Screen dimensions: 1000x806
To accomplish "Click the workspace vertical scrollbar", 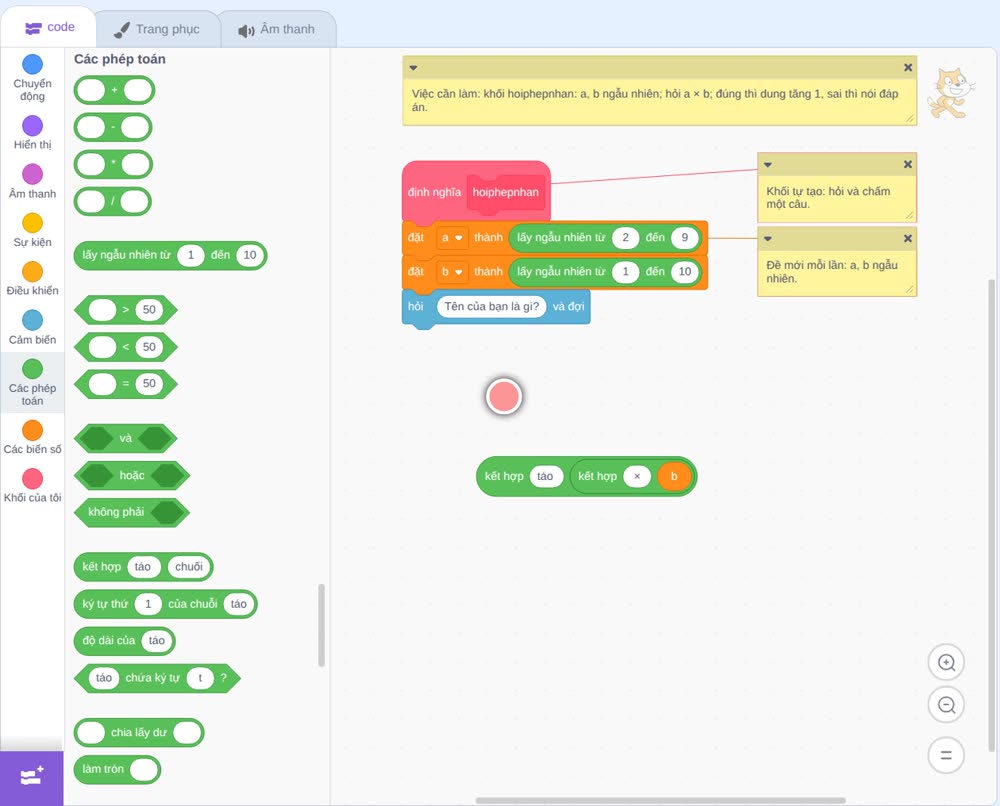I will (x=992, y=515).
